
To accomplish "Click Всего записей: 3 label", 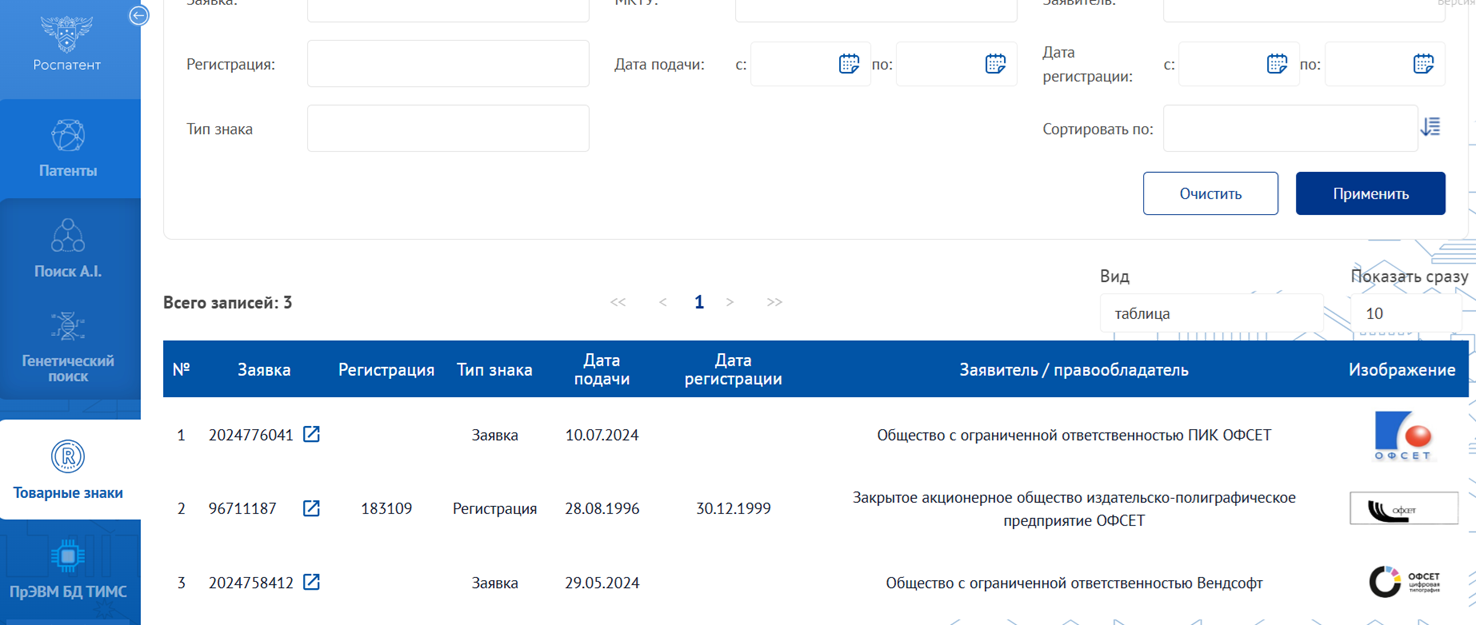I will [x=228, y=302].
